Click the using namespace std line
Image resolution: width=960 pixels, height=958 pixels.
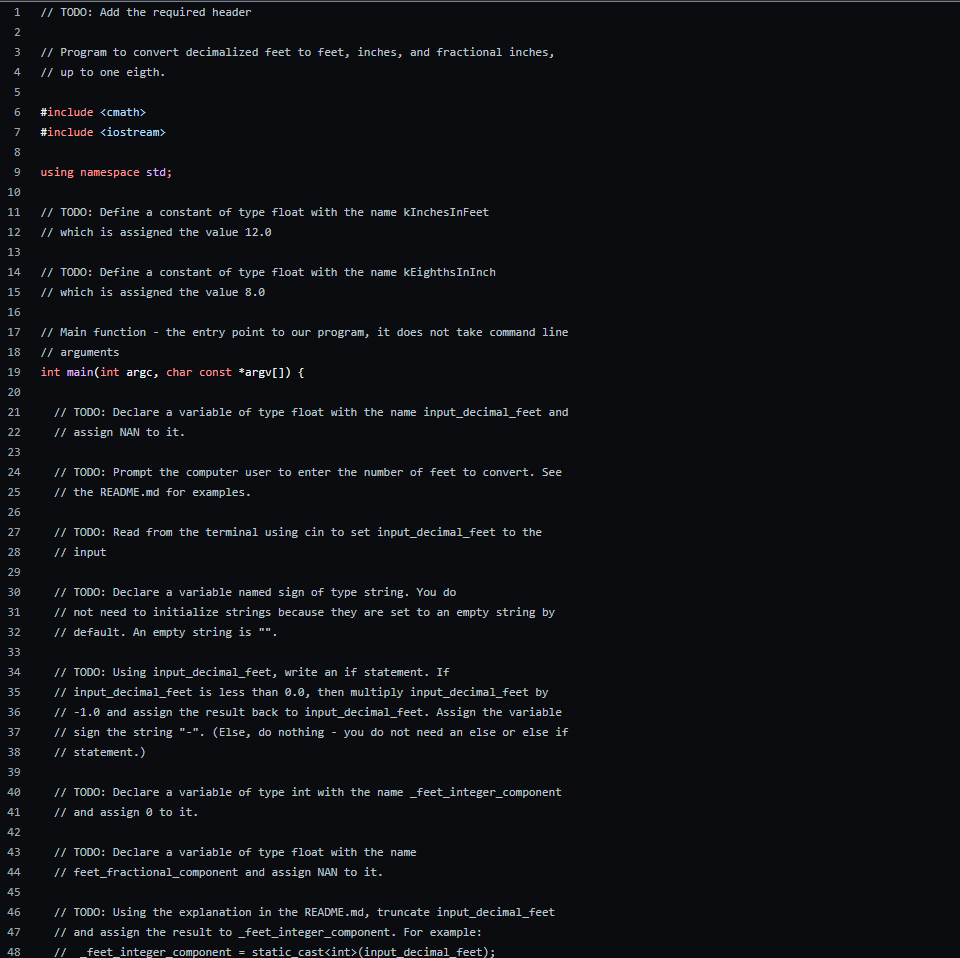click(106, 171)
